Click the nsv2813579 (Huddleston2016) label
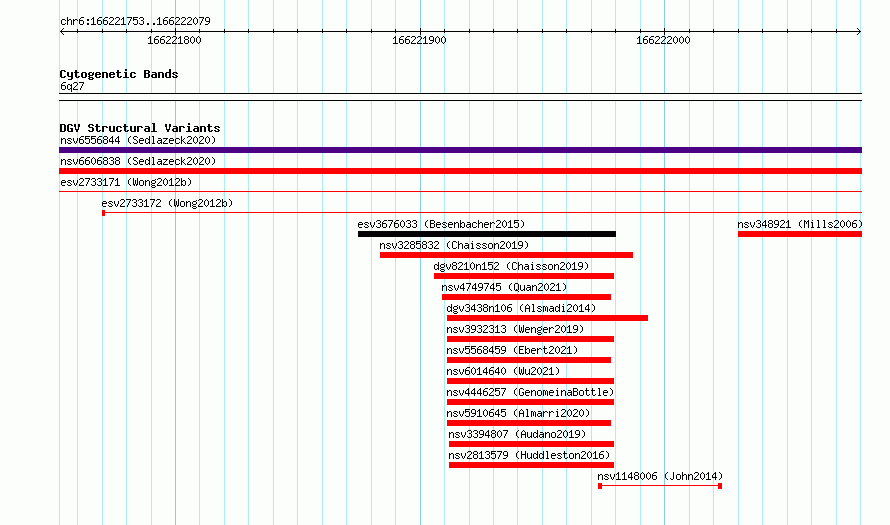The width and height of the screenshot is (890, 525). click(x=529, y=455)
